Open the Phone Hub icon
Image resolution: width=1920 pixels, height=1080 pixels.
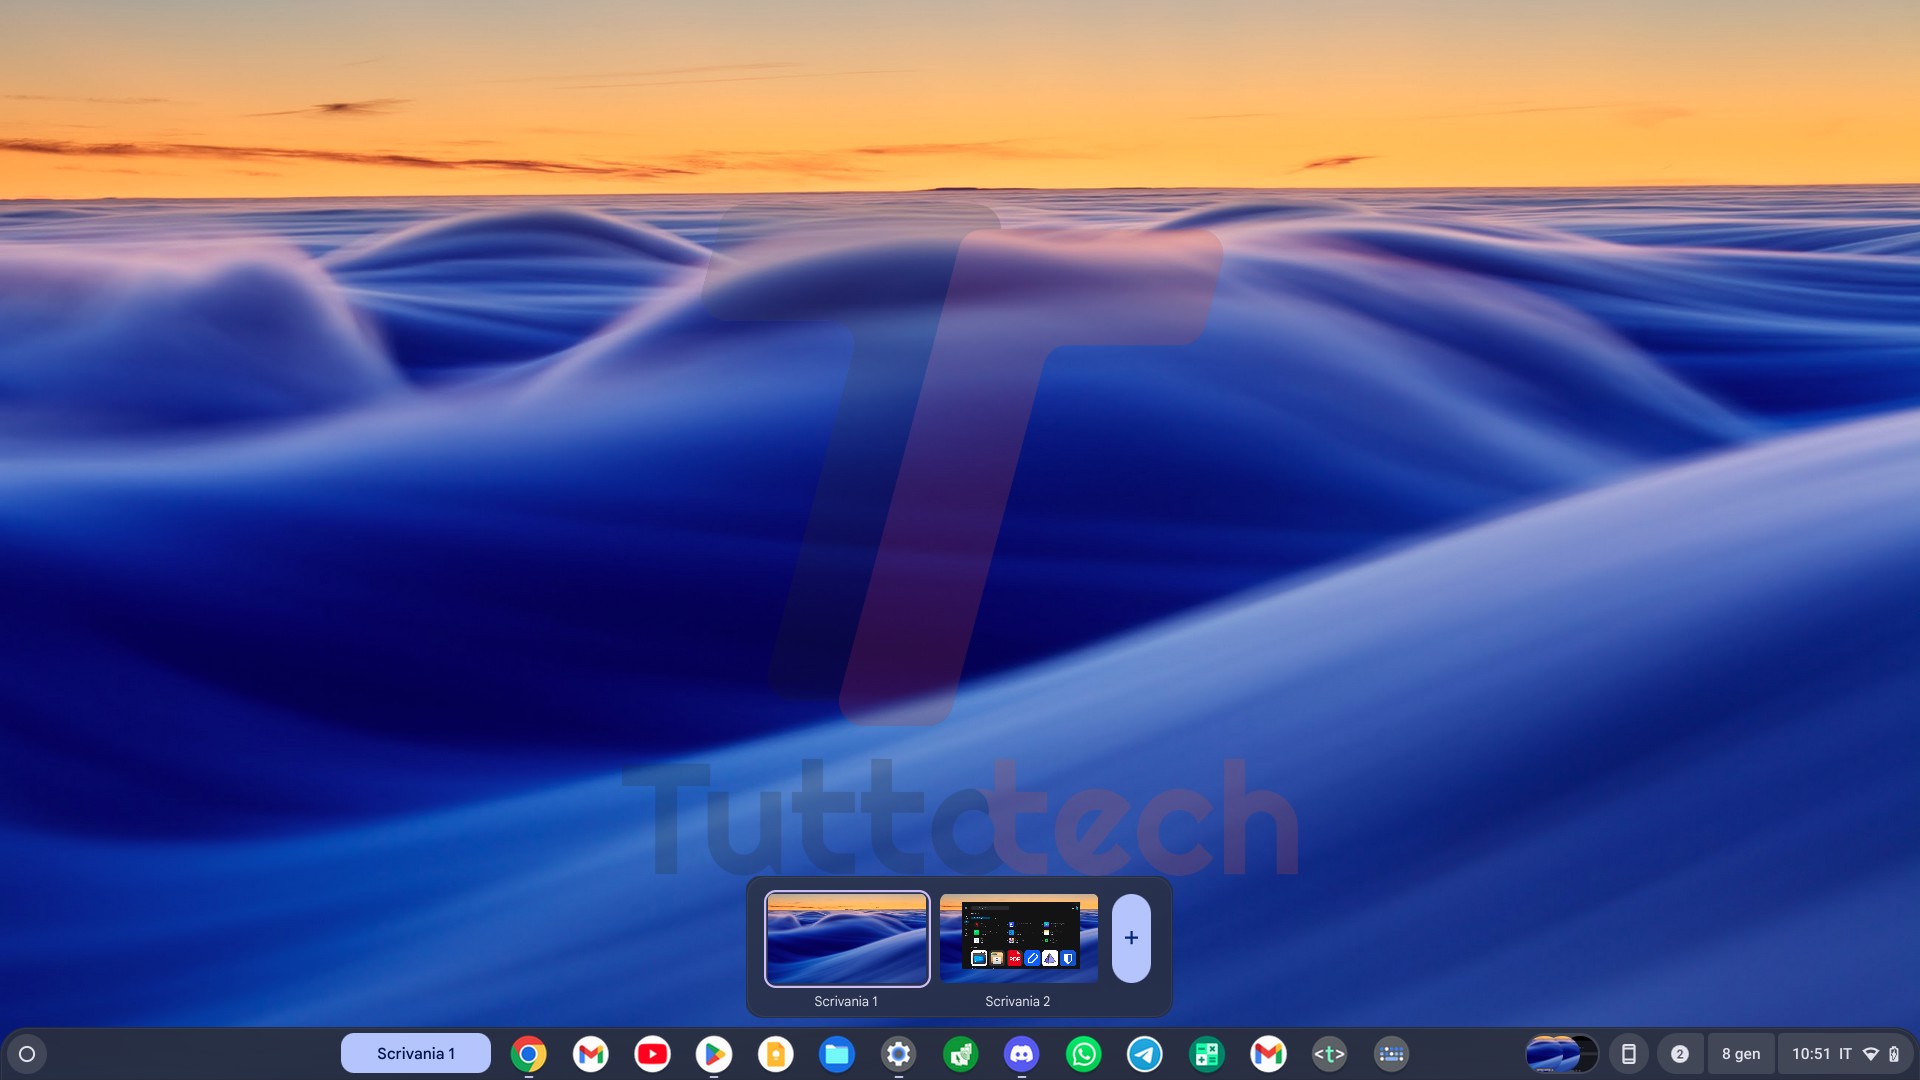[x=1628, y=1054]
